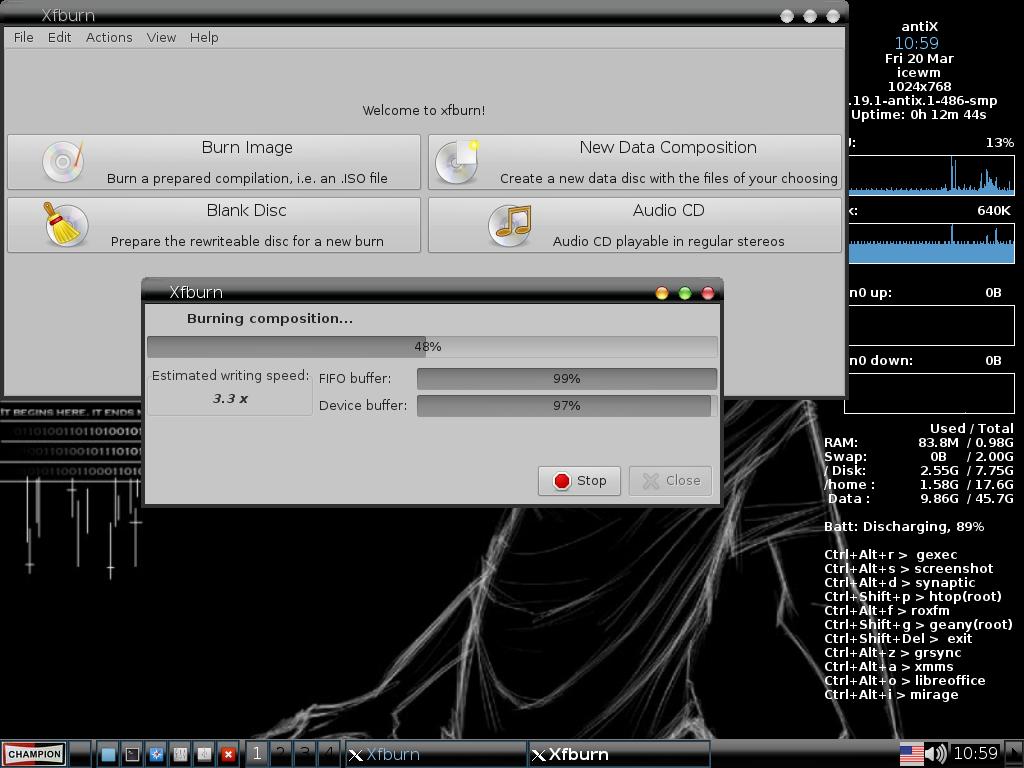The width and height of the screenshot is (1024, 768).
Task: Click the 'Welcome to xfburn!' text
Action: click(424, 110)
